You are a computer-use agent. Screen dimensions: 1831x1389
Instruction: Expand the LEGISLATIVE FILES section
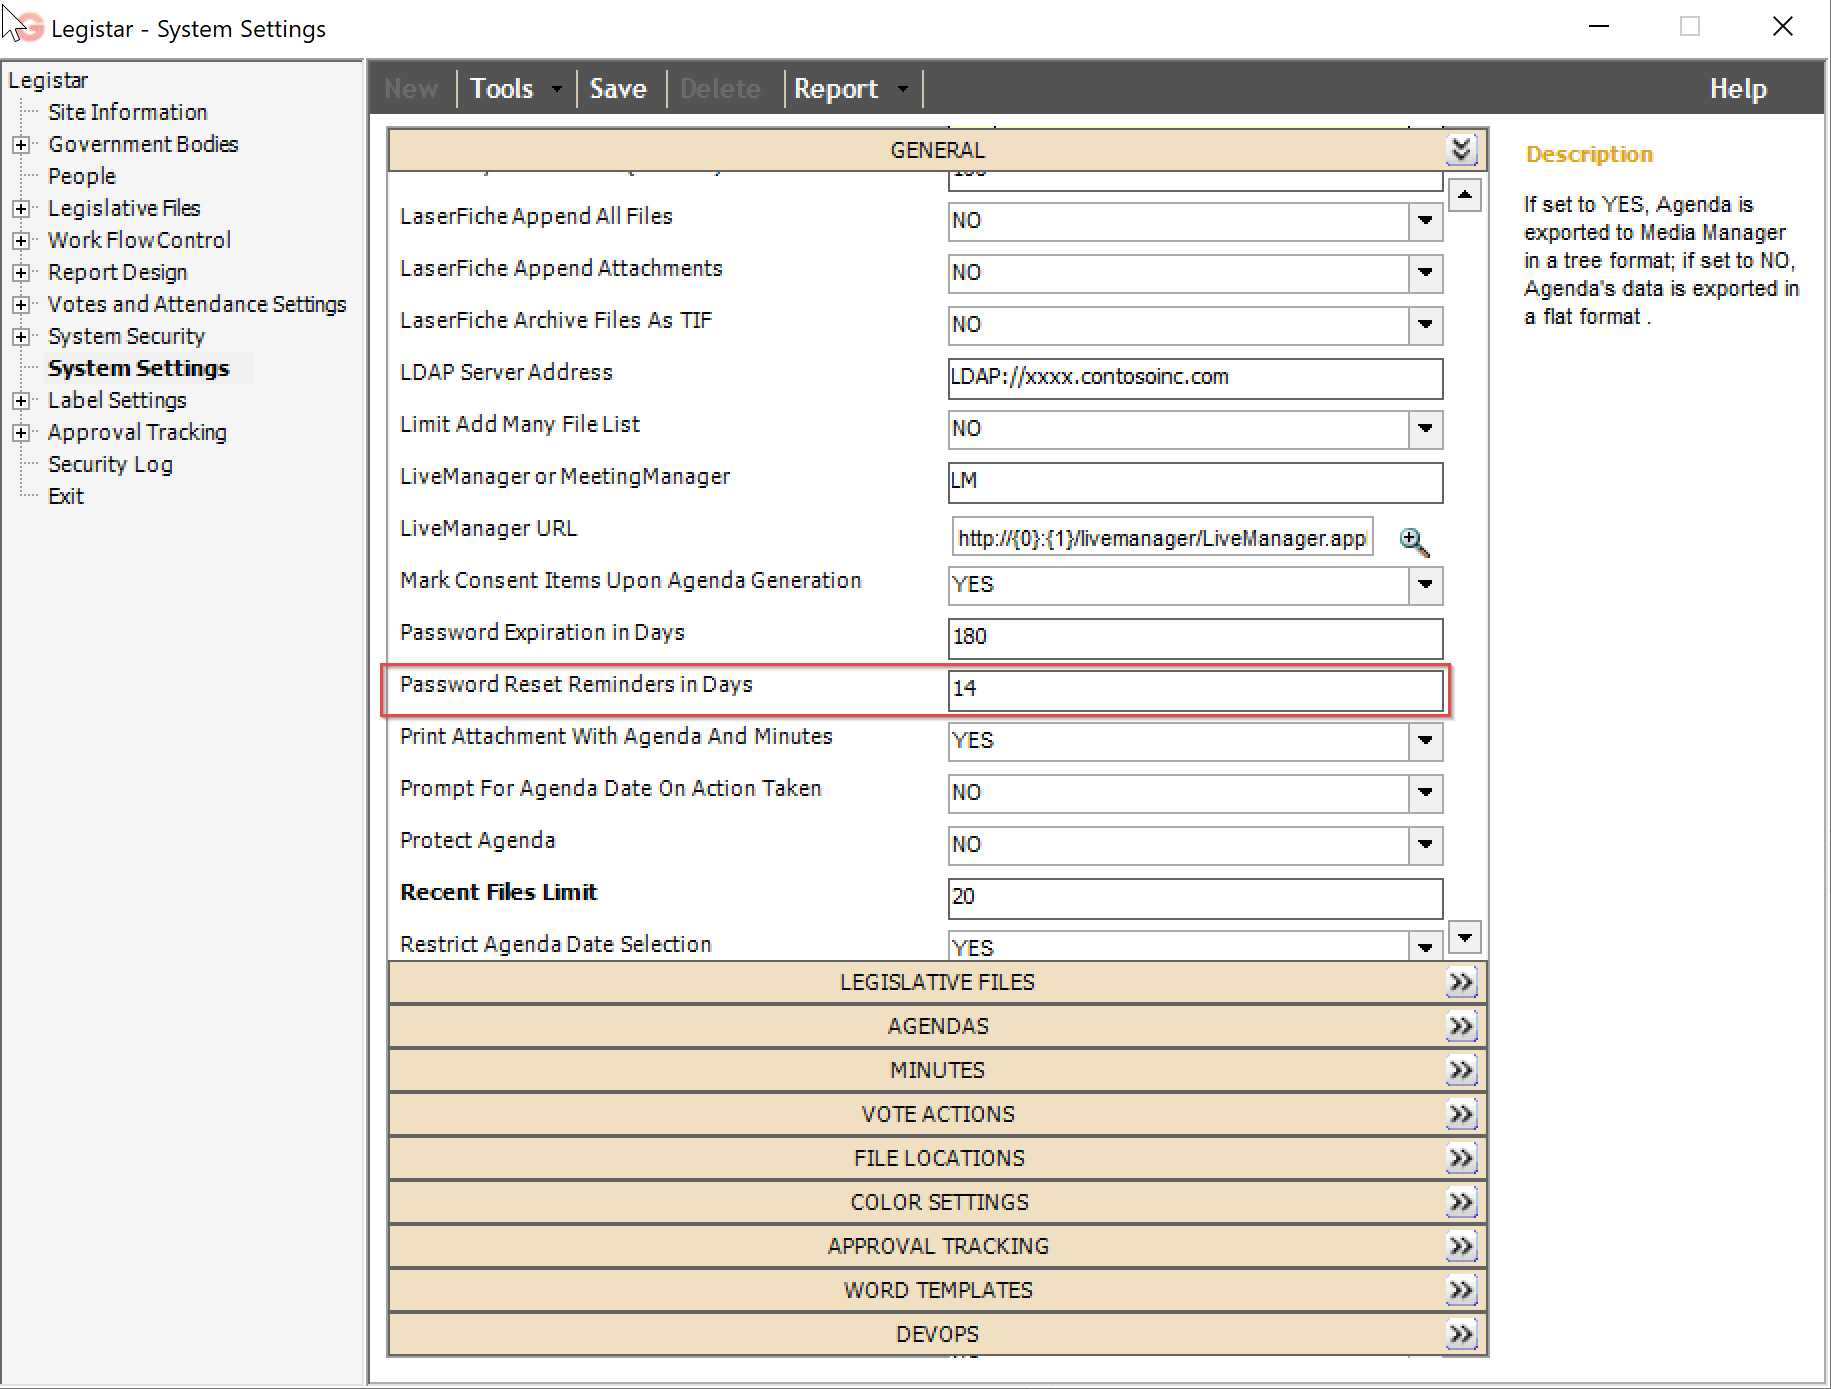click(x=1462, y=982)
